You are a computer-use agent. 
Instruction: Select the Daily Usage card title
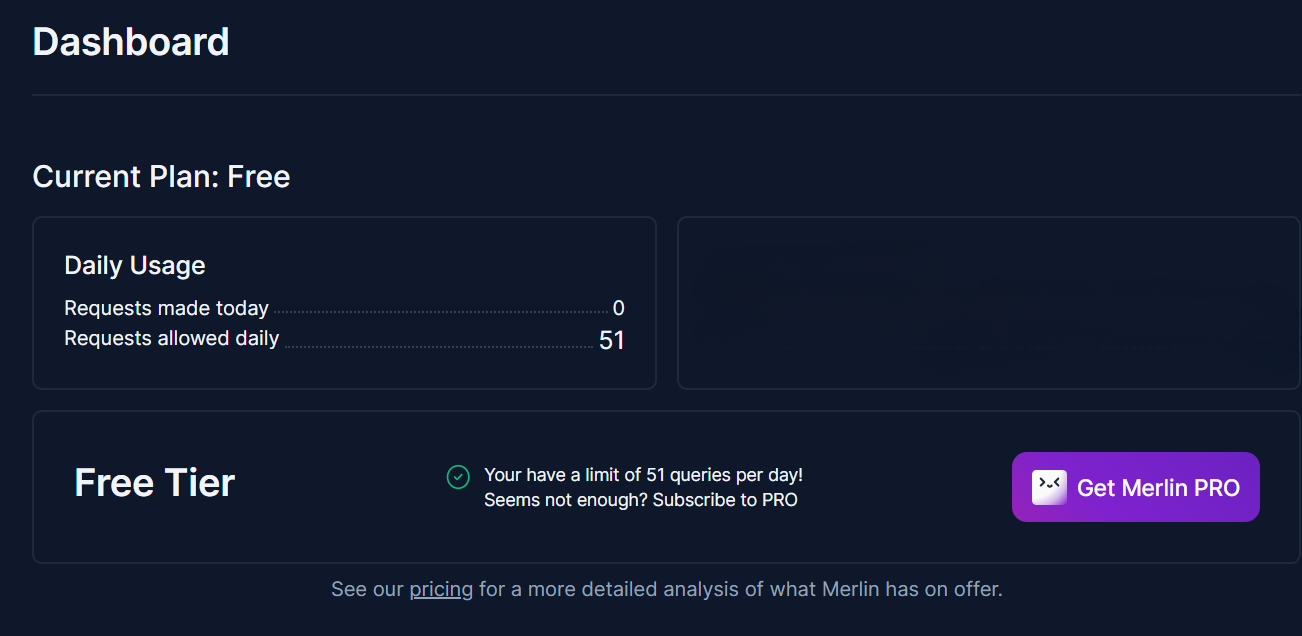coord(134,265)
